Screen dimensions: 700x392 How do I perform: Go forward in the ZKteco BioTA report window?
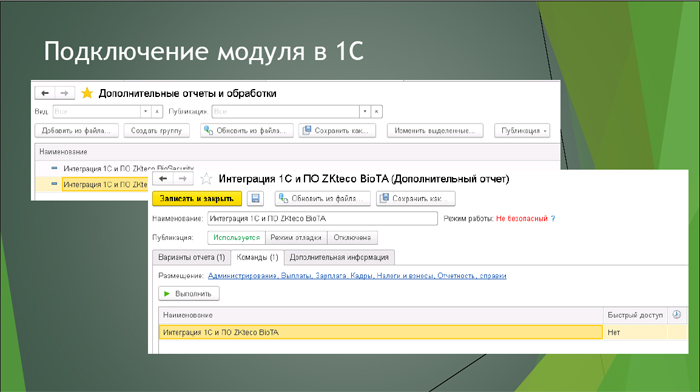(183, 179)
